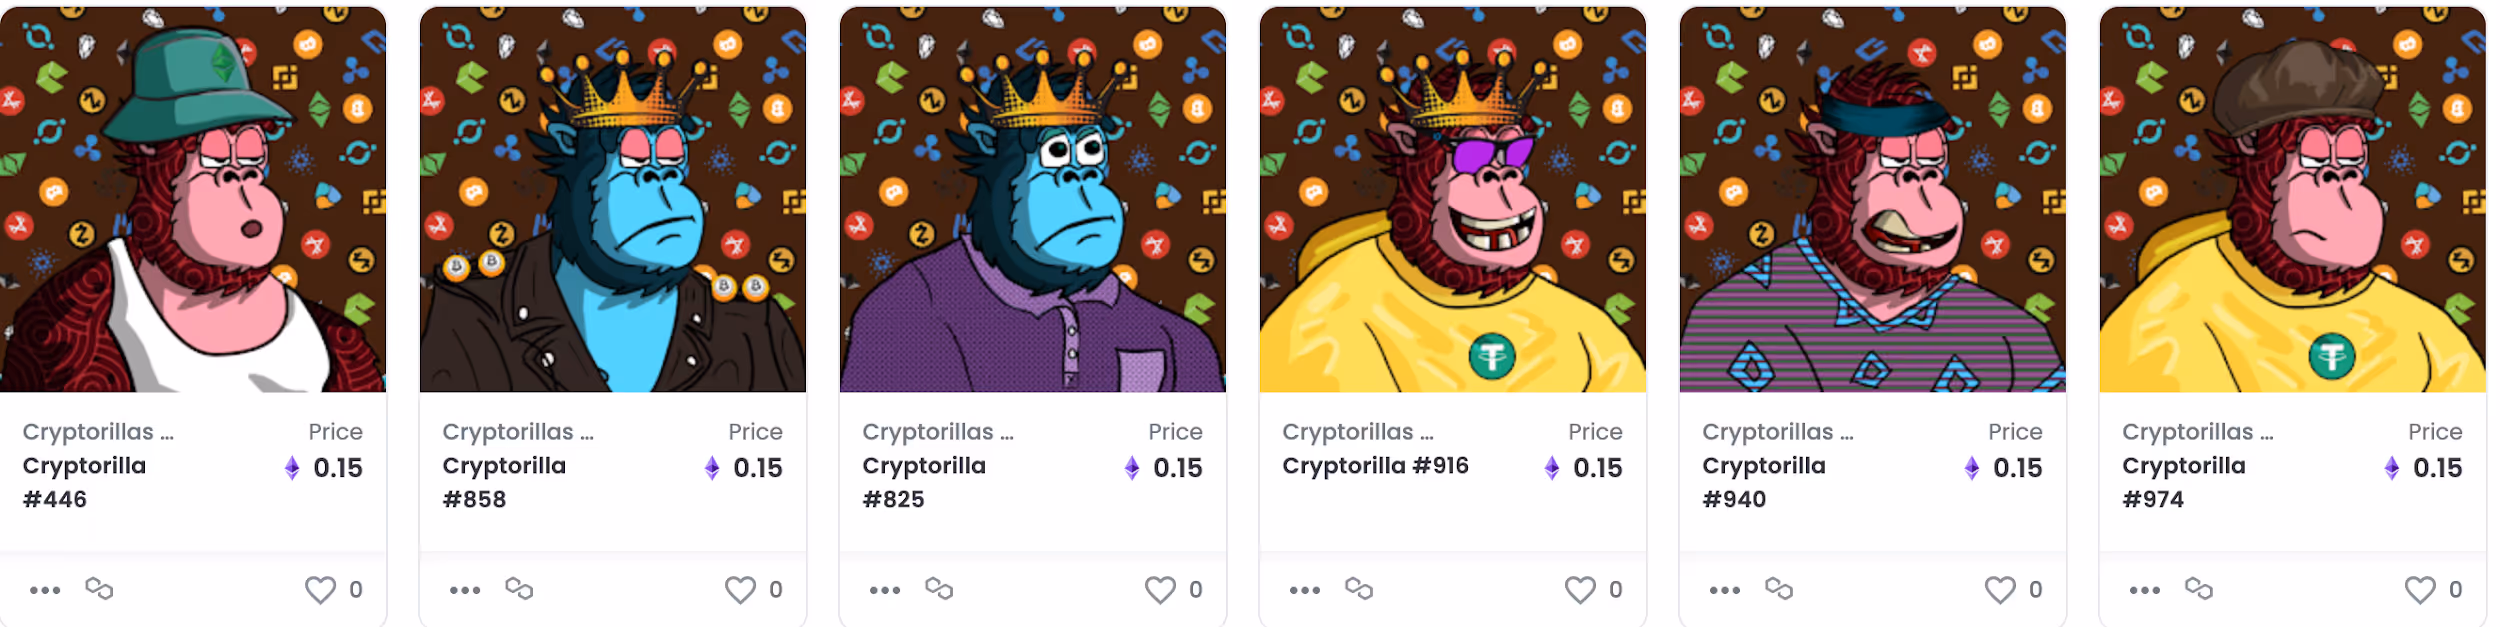Open collection name above Cryptorilla #940

pos(1778,432)
